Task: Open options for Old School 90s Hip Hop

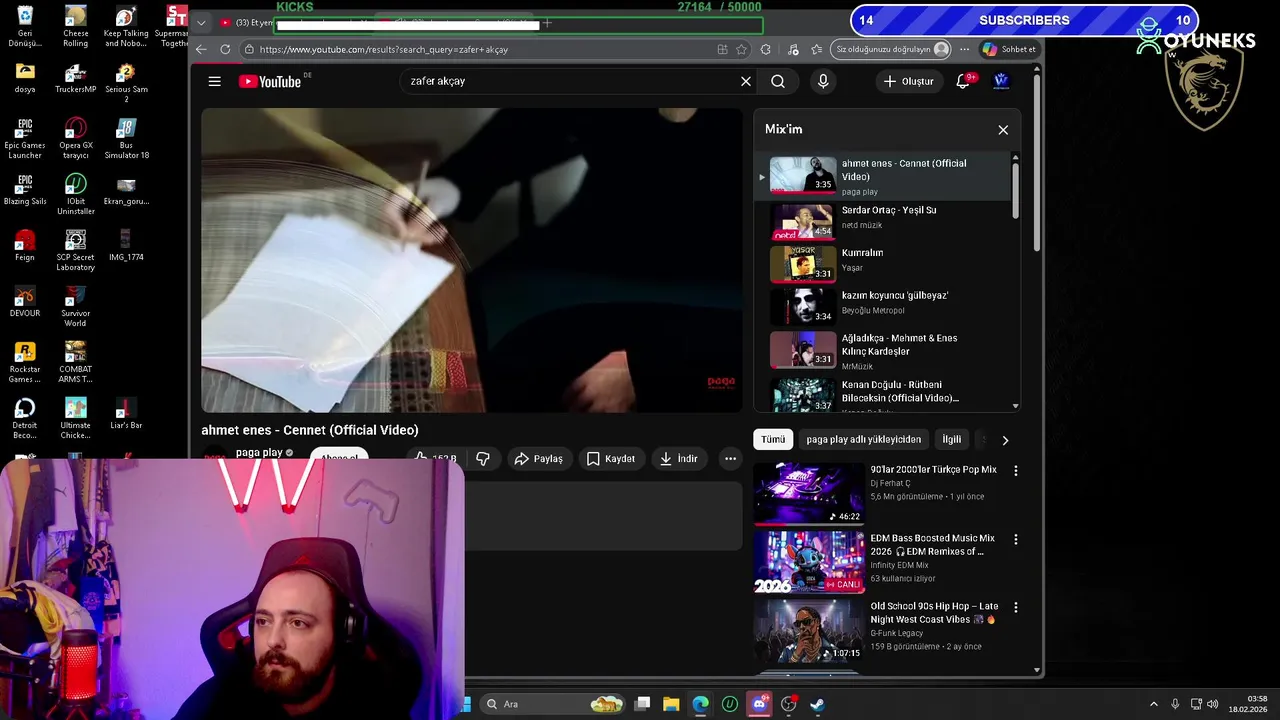Action: click(1016, 607)
